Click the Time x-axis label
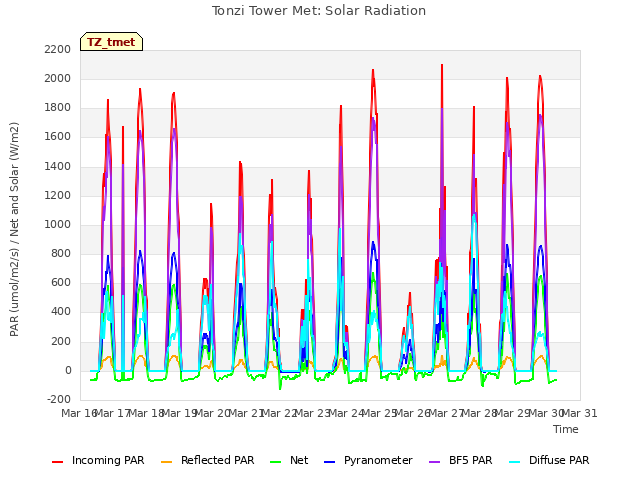640x480 pixels. point(566,429)
